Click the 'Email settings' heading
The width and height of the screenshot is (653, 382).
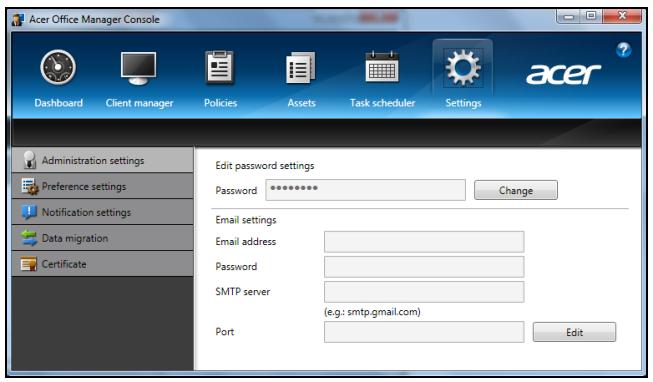(246, 220)
